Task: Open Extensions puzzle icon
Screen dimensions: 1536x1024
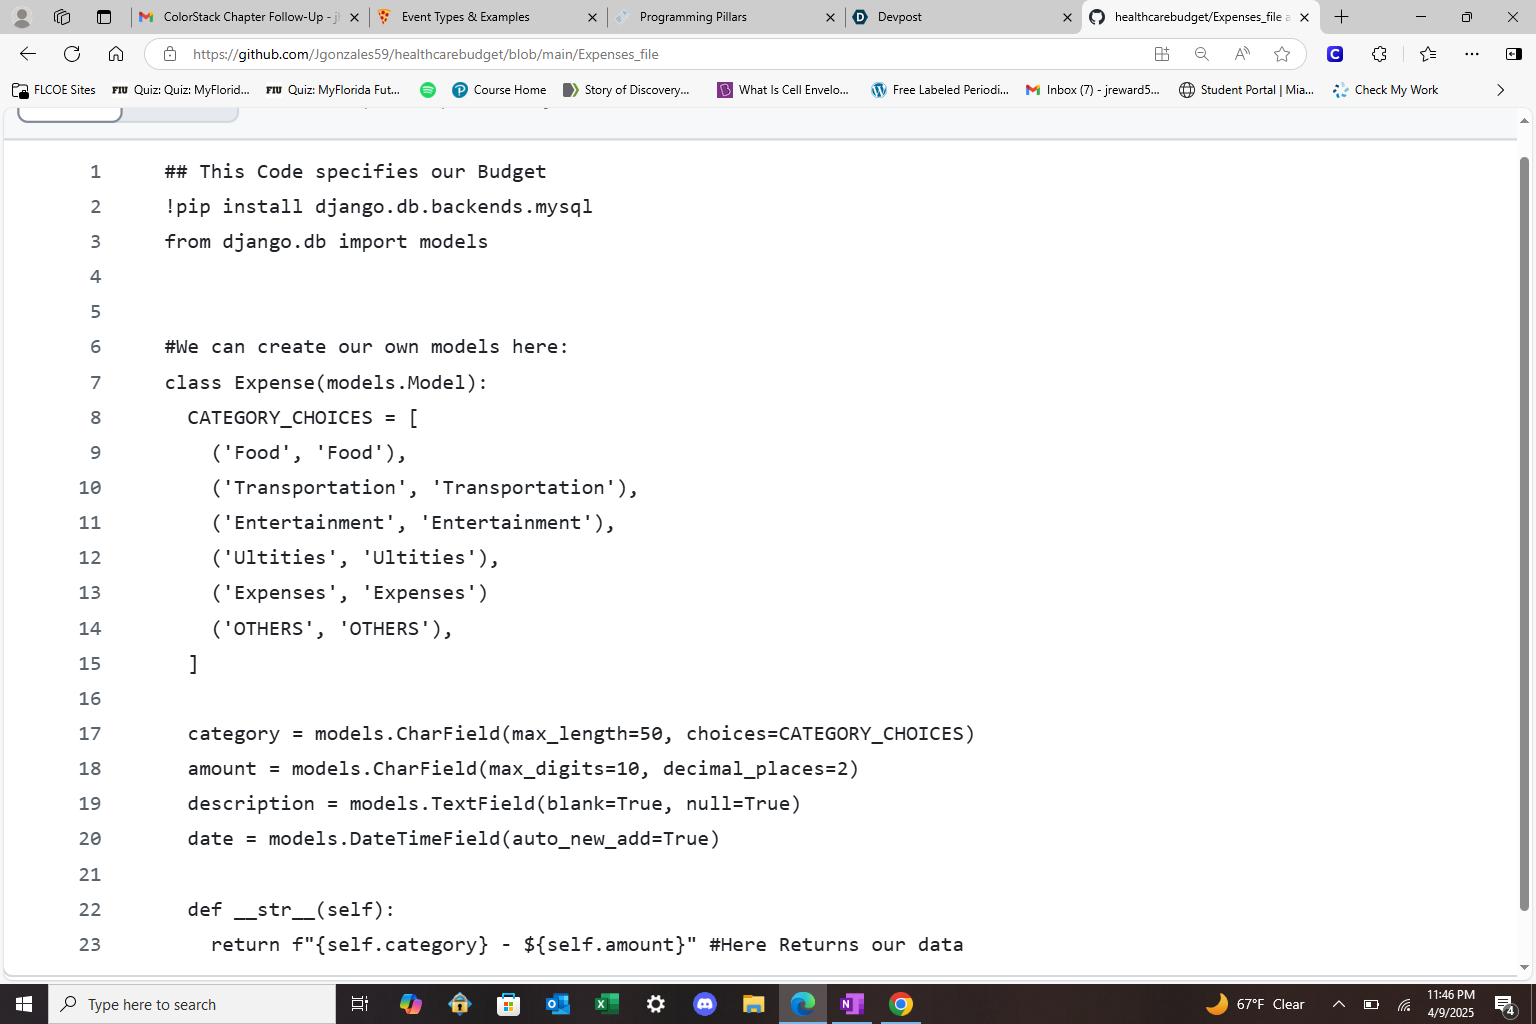Action: coord(1380,54)
